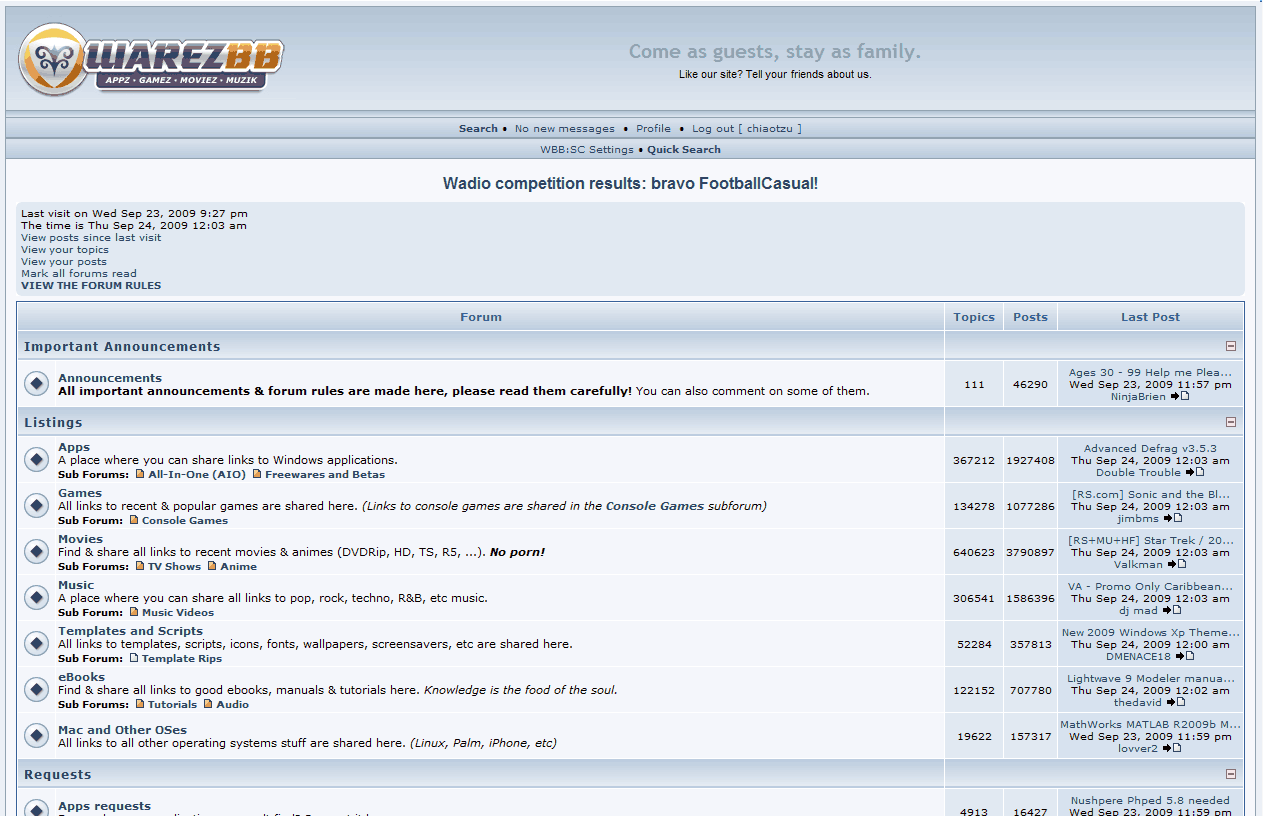Screen dimensions: 1263x816
Task: Collapse the Listings category
Action: [x=1231, y=422]
